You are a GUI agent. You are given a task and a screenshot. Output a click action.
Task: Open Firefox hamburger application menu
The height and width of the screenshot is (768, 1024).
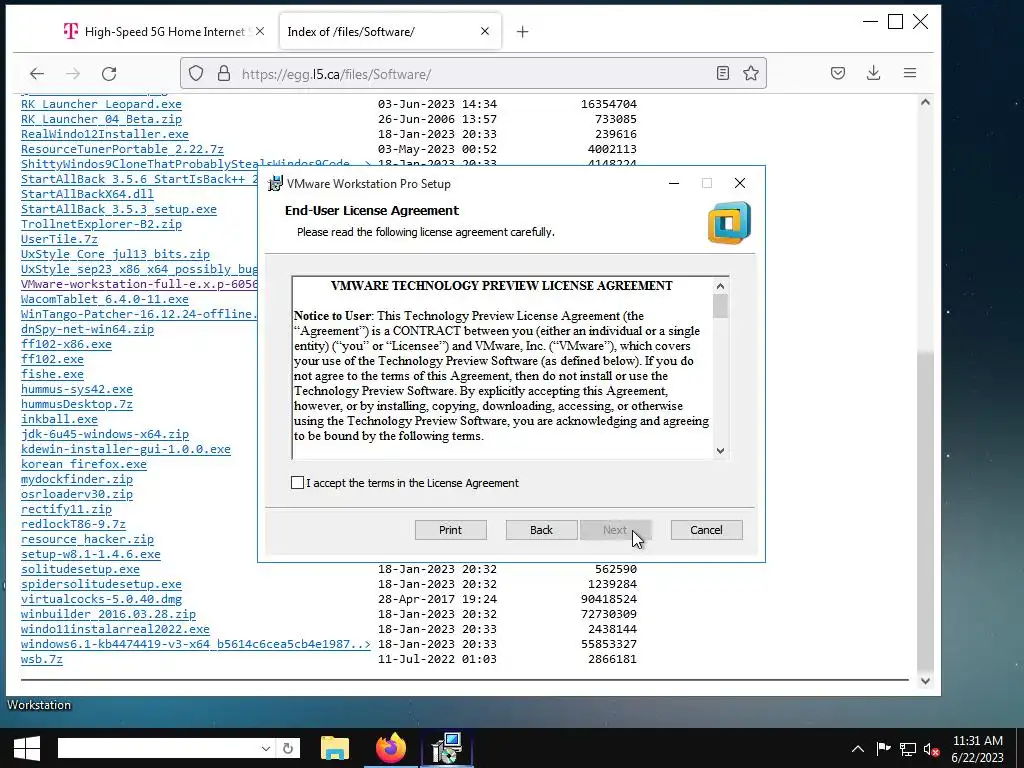[x=910, y=73]
